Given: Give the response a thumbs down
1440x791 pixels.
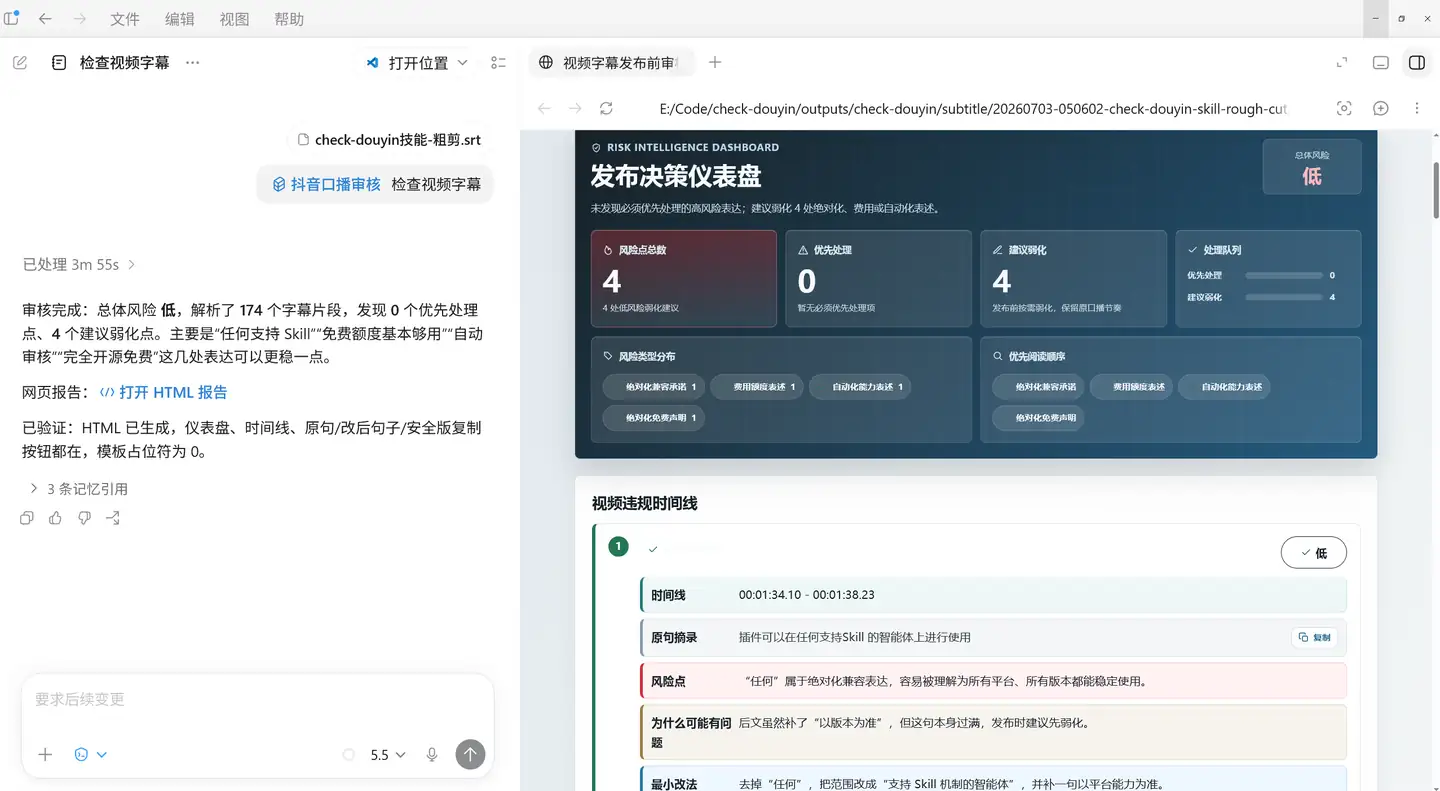Looking at the screenshot, I should (x=84, y=518).
